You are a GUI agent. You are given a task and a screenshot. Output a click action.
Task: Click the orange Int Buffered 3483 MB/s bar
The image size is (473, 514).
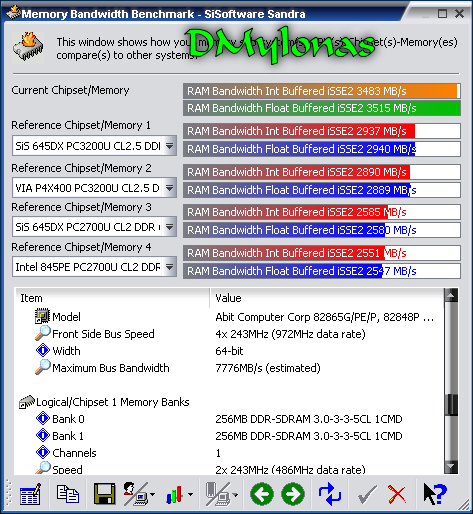click(x=322, y=91)
